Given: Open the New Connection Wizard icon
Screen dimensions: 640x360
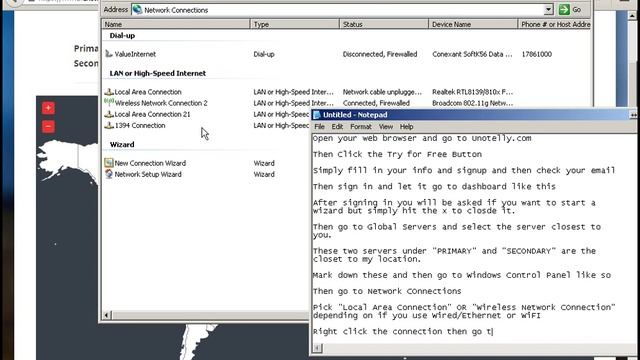Looking at the screenshot, I should [109, 163].
